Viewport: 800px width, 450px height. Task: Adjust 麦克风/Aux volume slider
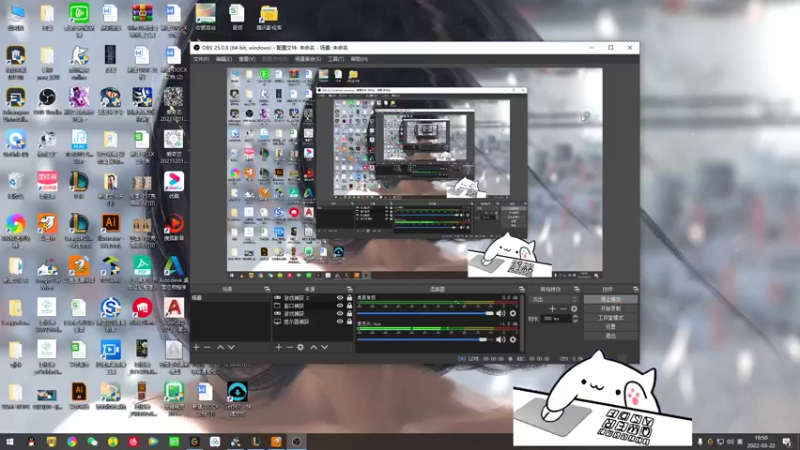point(426,339)
